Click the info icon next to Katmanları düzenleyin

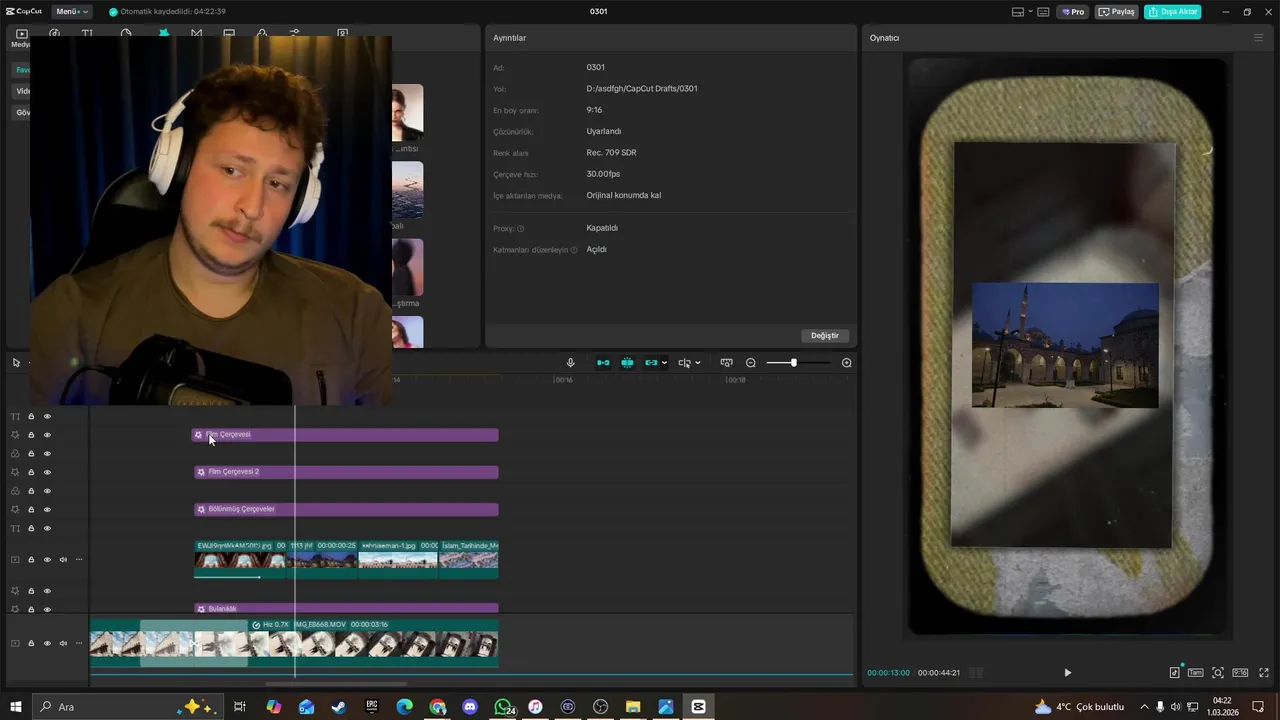[x=574, y=250]
